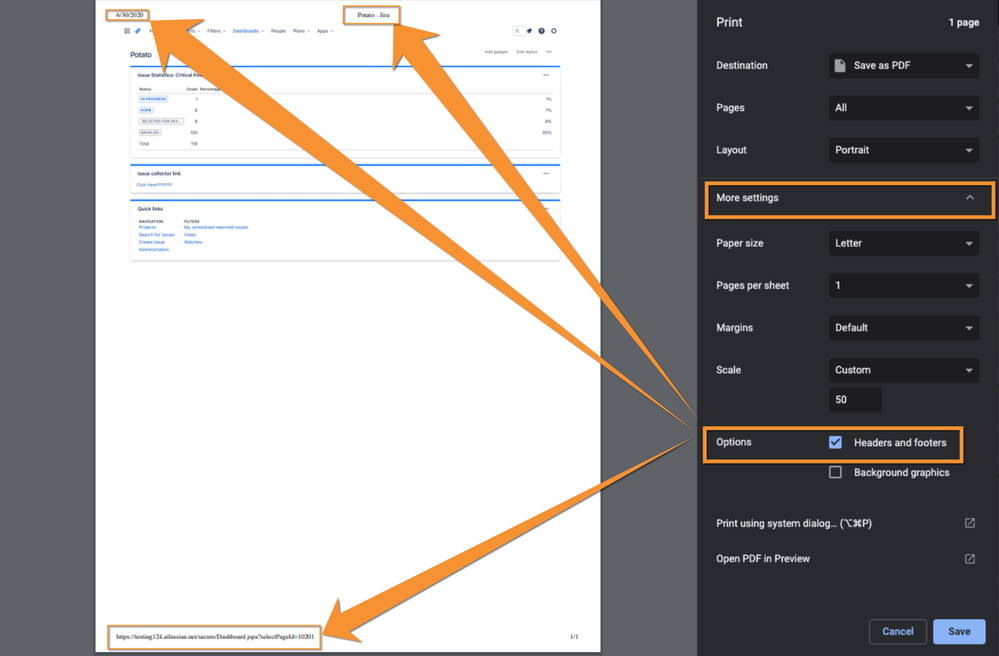999x656 pixels.
Task: Click the IN PROGRESS status badge
Action: 154,99
